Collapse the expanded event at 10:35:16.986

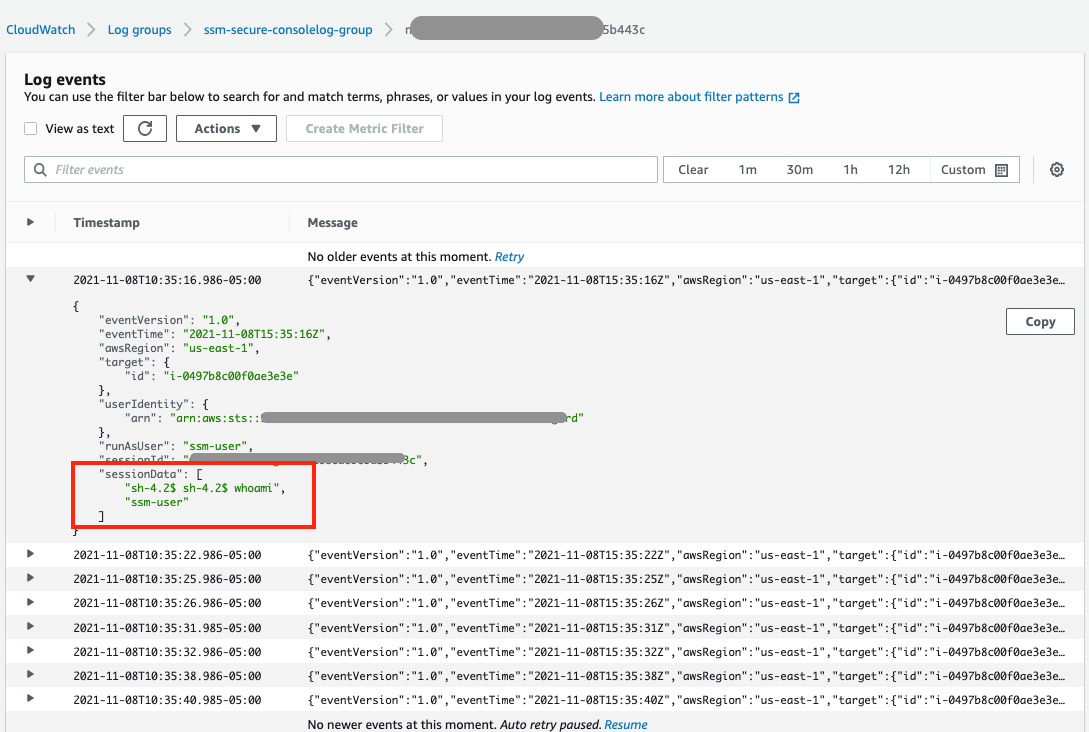pyautogui.click(x=30, y=279)
